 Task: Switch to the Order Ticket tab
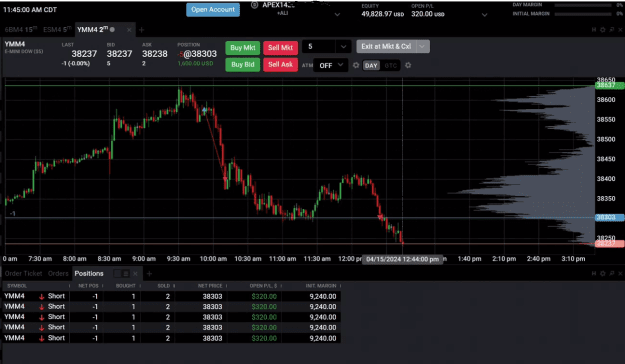tap(23, 273)
